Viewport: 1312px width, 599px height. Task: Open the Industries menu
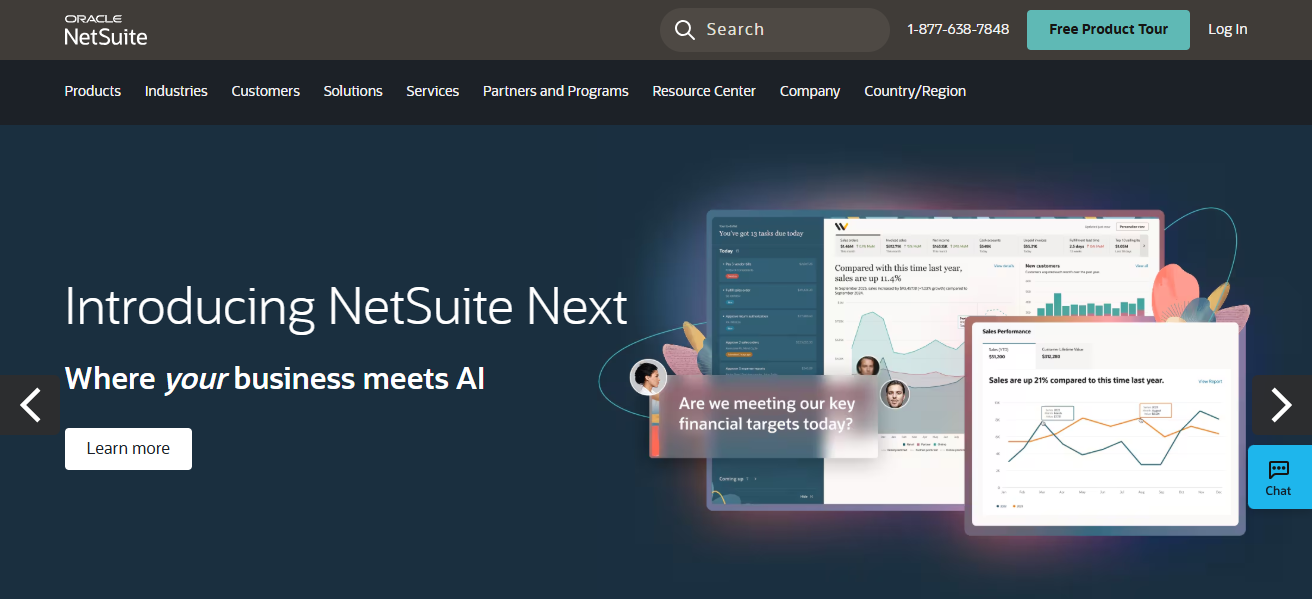tap(176, 91)
